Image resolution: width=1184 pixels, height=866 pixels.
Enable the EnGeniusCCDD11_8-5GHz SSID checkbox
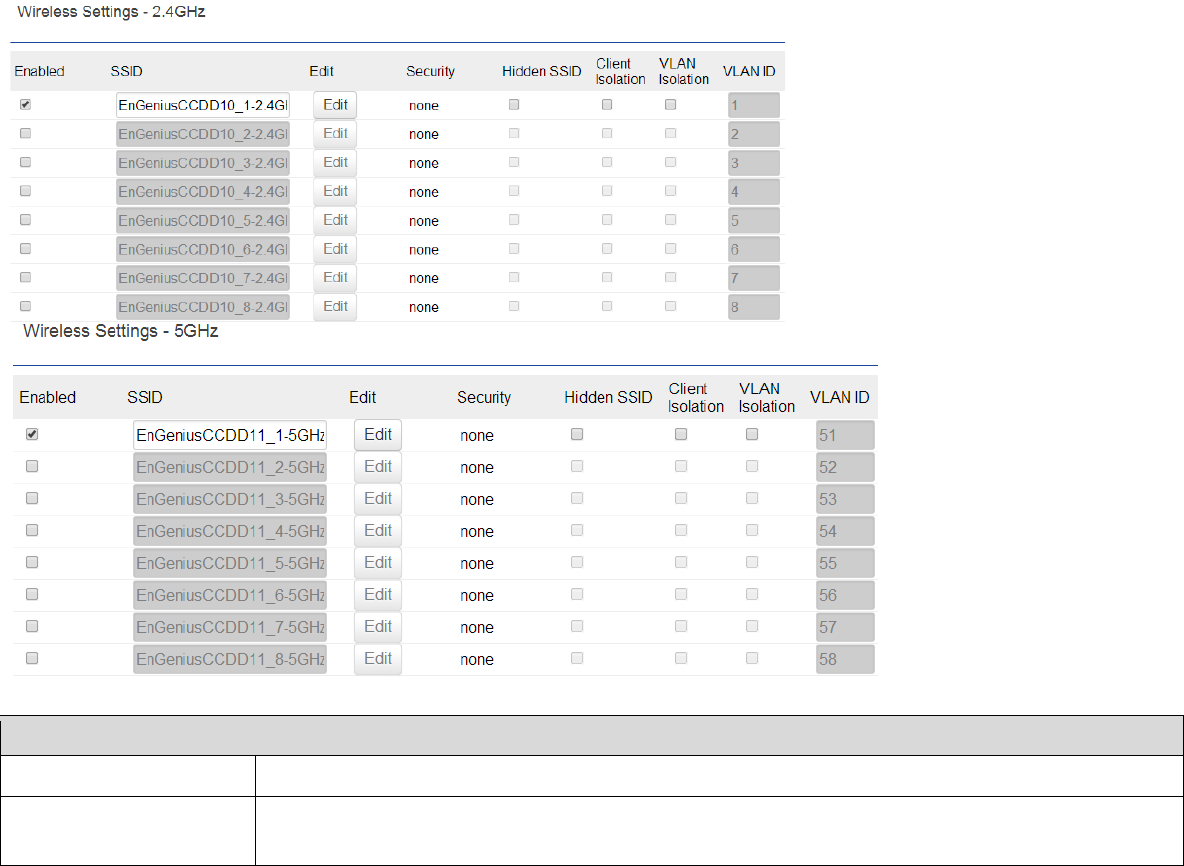pos(32,658)
